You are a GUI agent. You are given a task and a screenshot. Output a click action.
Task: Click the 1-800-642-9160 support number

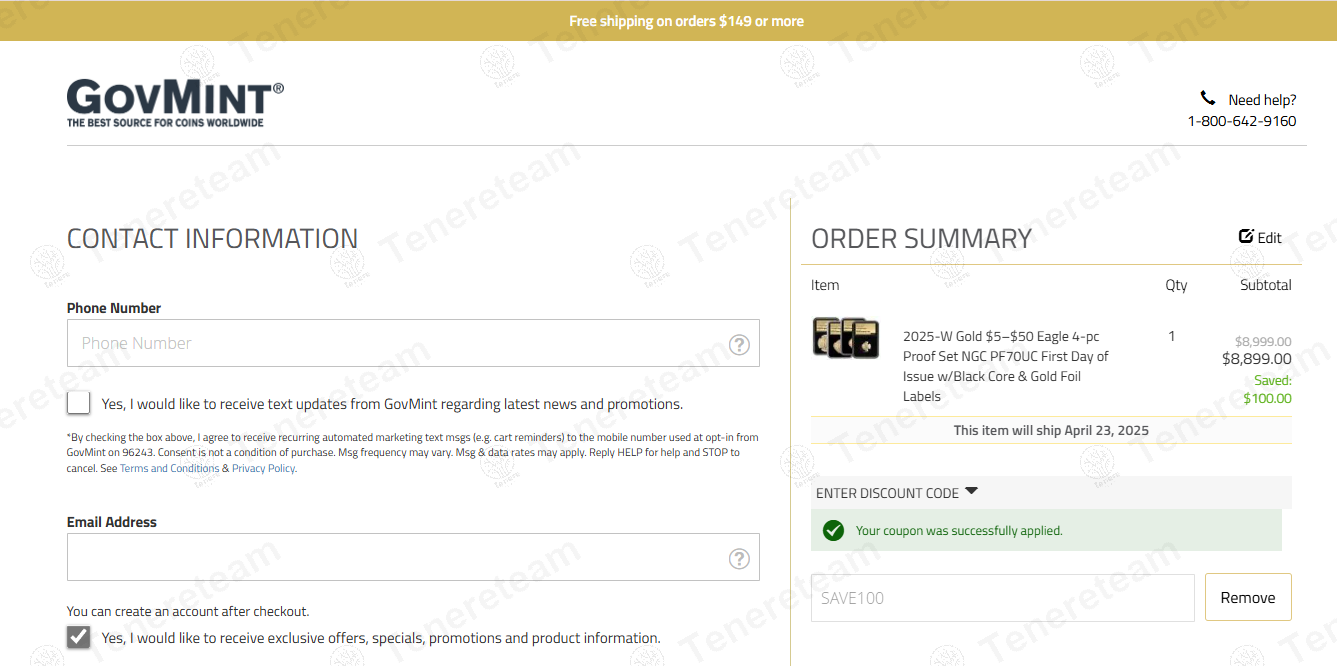point(1241,121)
